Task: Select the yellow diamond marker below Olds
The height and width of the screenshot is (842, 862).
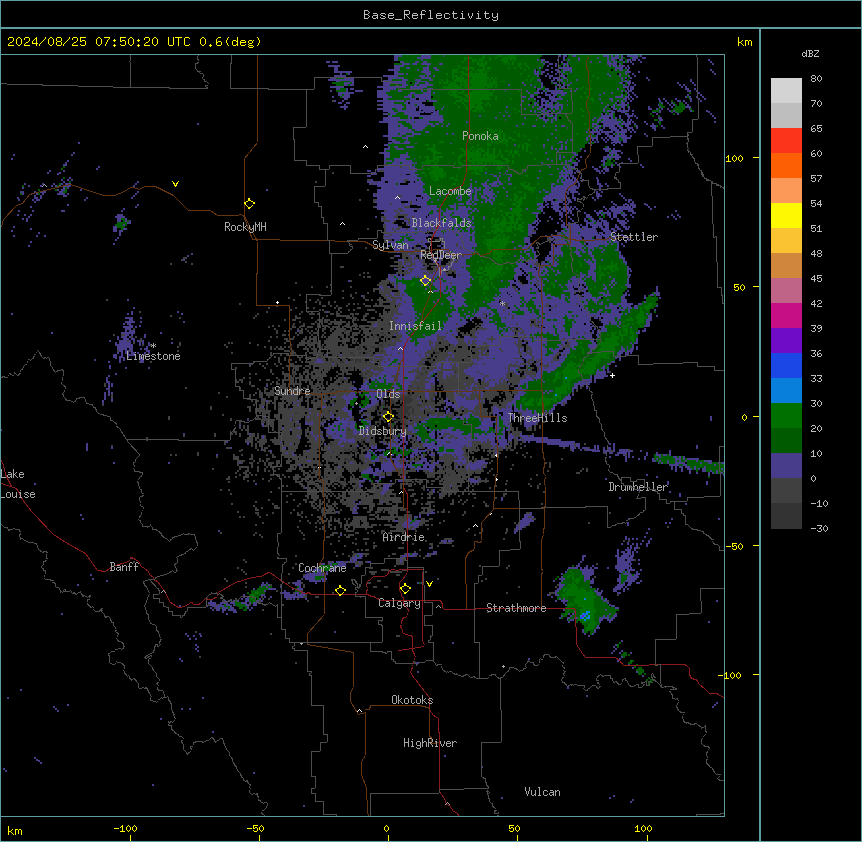Action: coord(388,417)
